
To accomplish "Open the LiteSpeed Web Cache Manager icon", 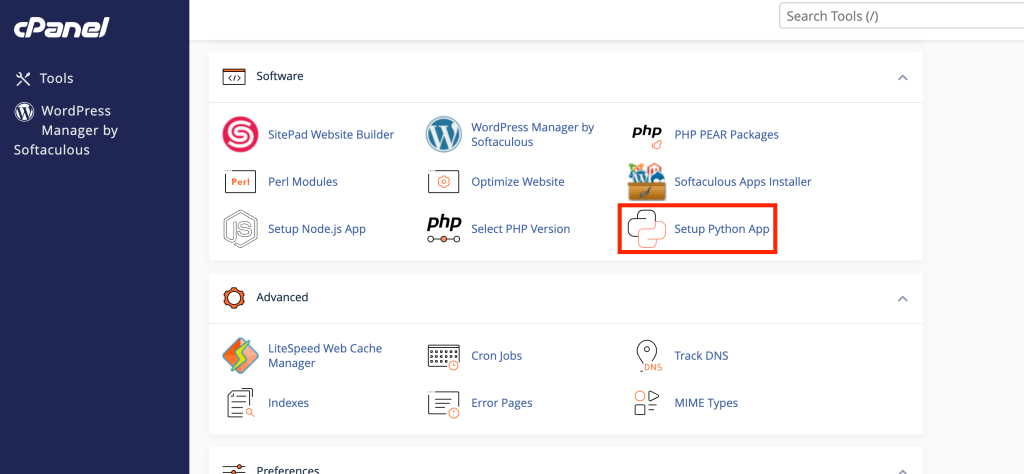I will pyautogui.click(x=240, y=356).
